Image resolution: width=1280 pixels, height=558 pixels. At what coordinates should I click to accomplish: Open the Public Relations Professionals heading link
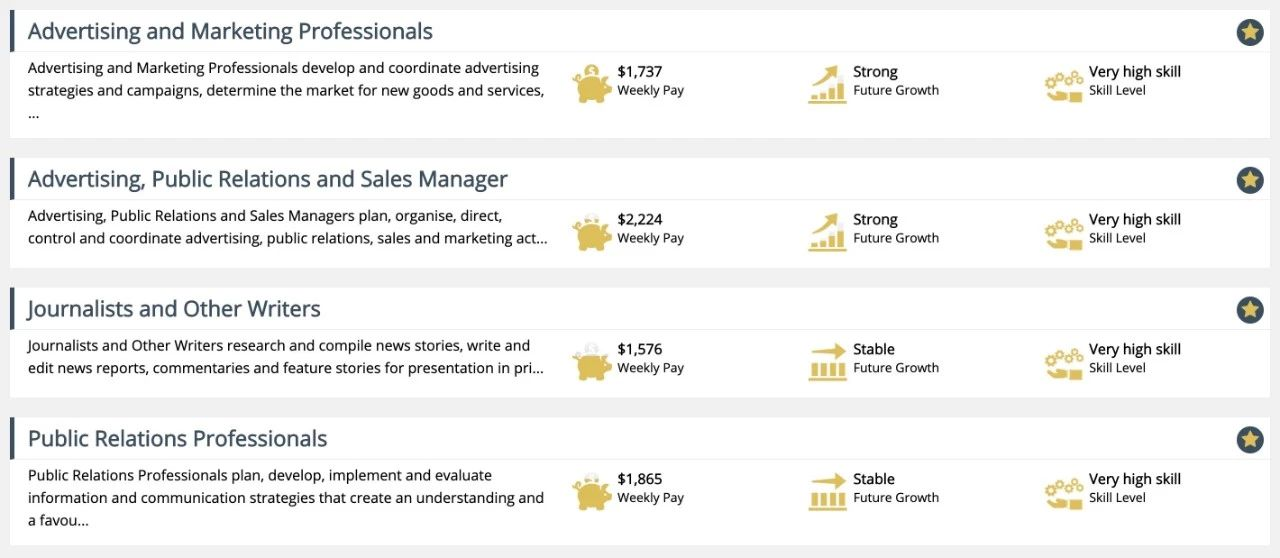(x=177, y=439)
